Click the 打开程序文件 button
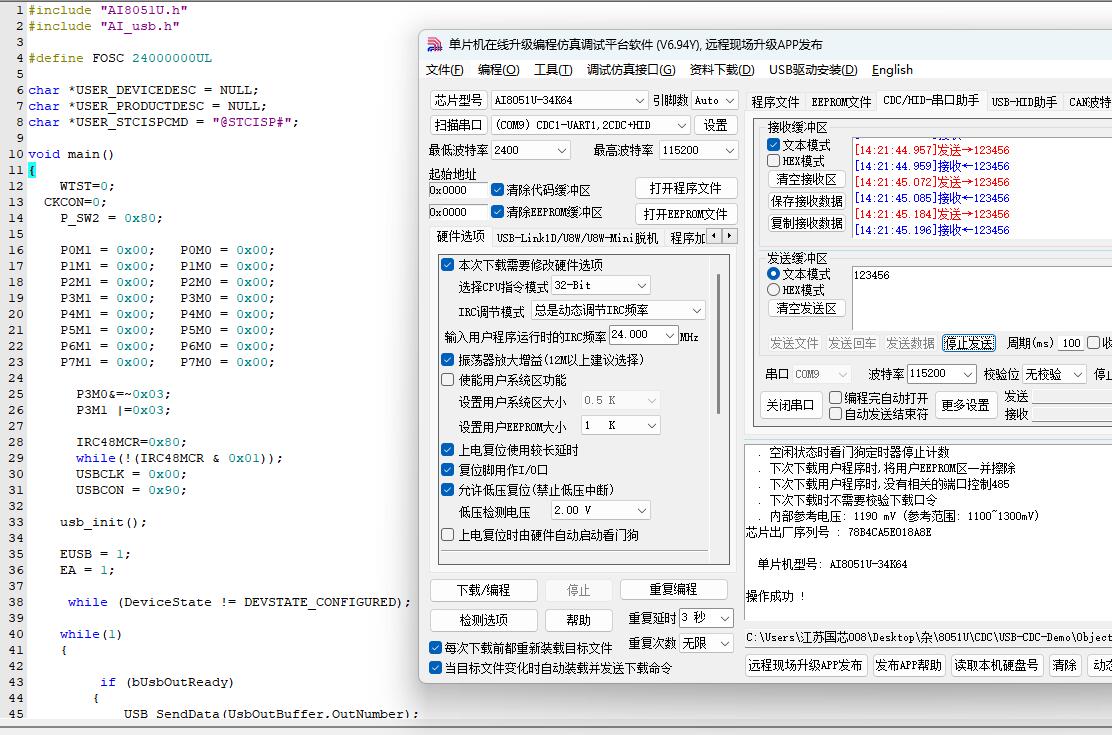This screenshot has width=1112, height=735. coord(686,188)
